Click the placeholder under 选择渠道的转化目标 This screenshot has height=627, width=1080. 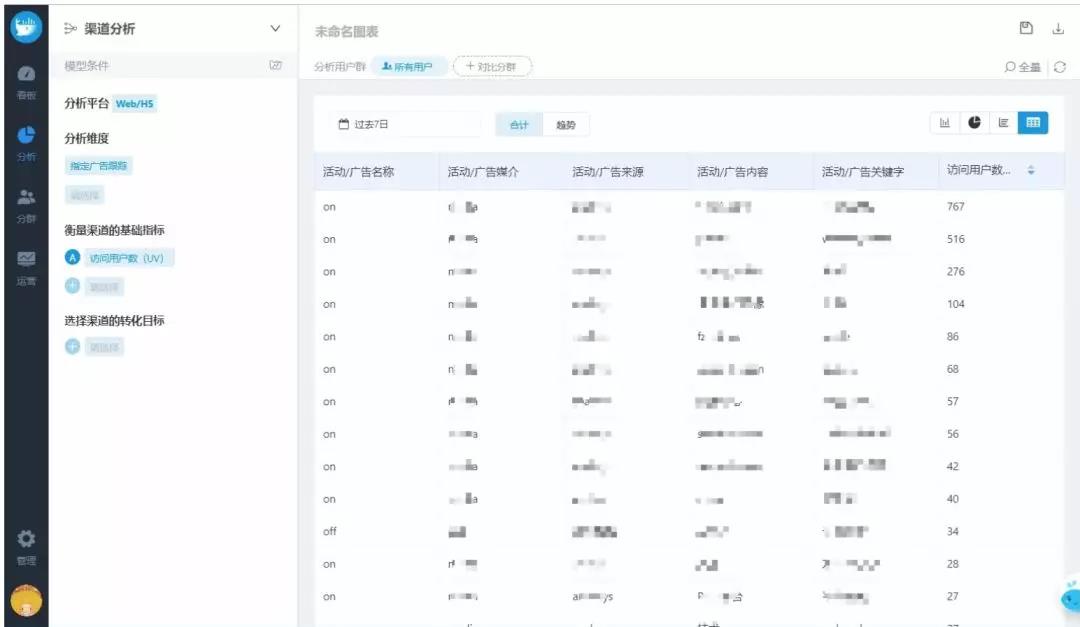click(104, 347)
